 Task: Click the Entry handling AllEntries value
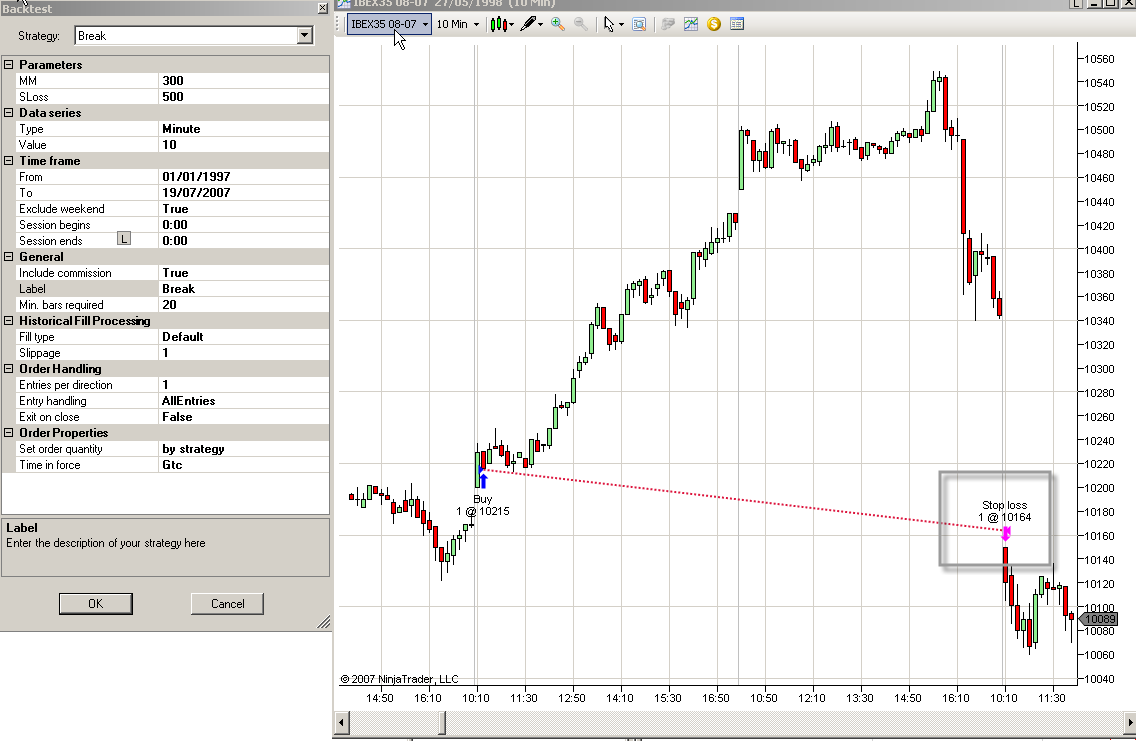pyautogui.click(x=243, y=401)
